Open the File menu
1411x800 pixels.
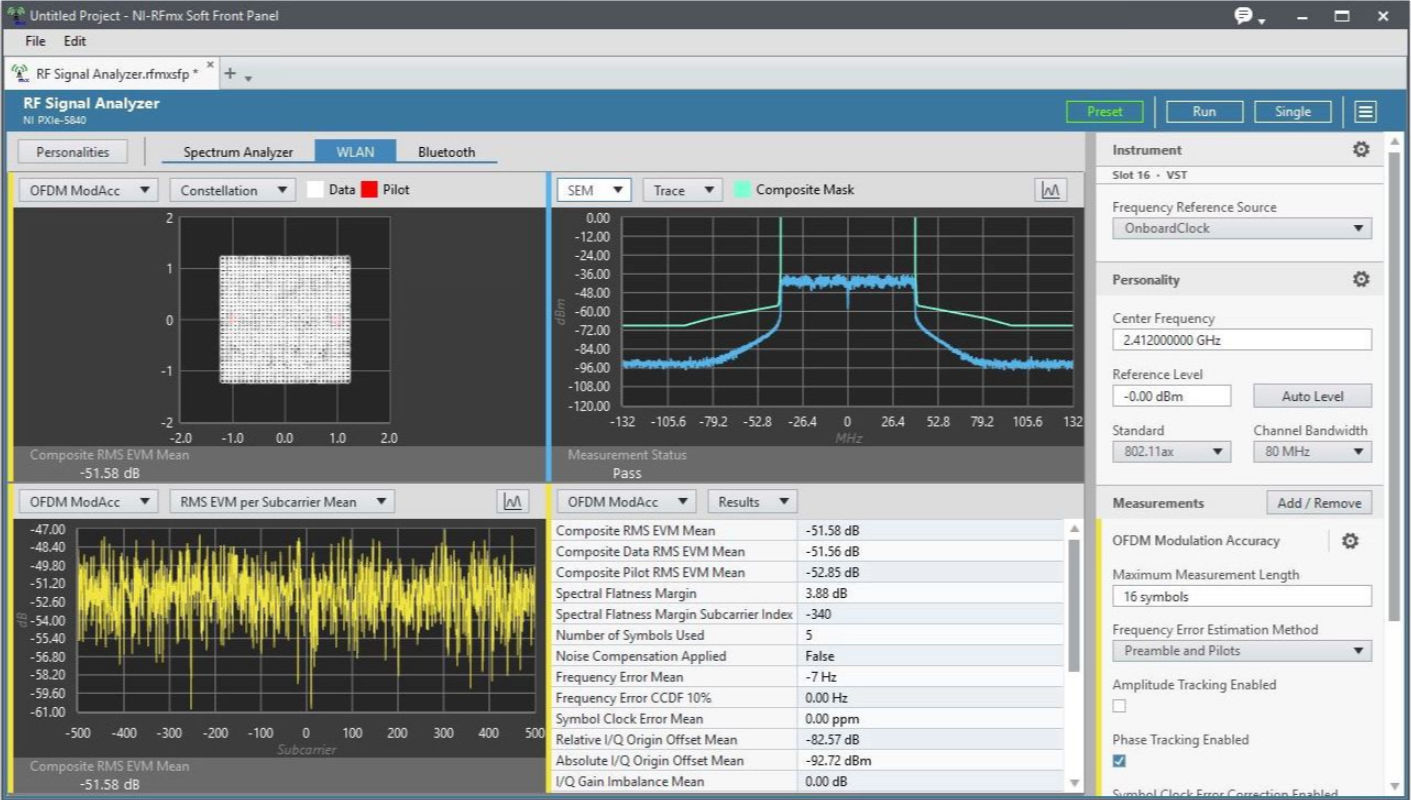(34, 41)
